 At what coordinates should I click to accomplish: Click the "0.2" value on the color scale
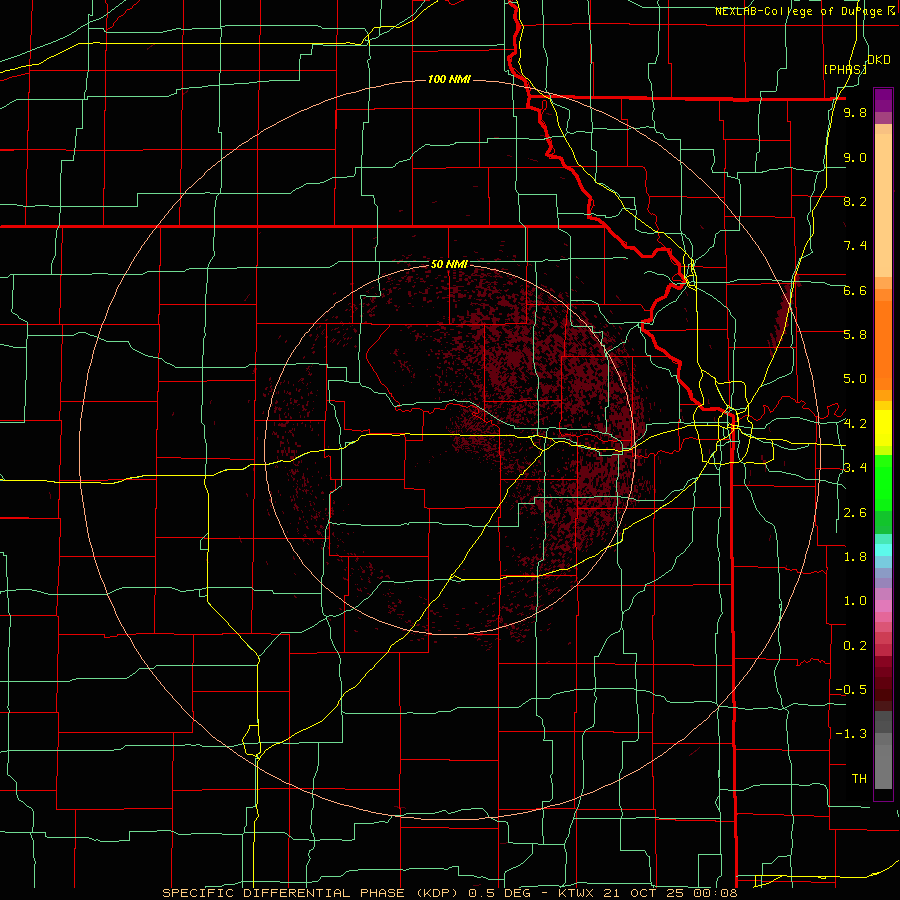tap(855, 646)
